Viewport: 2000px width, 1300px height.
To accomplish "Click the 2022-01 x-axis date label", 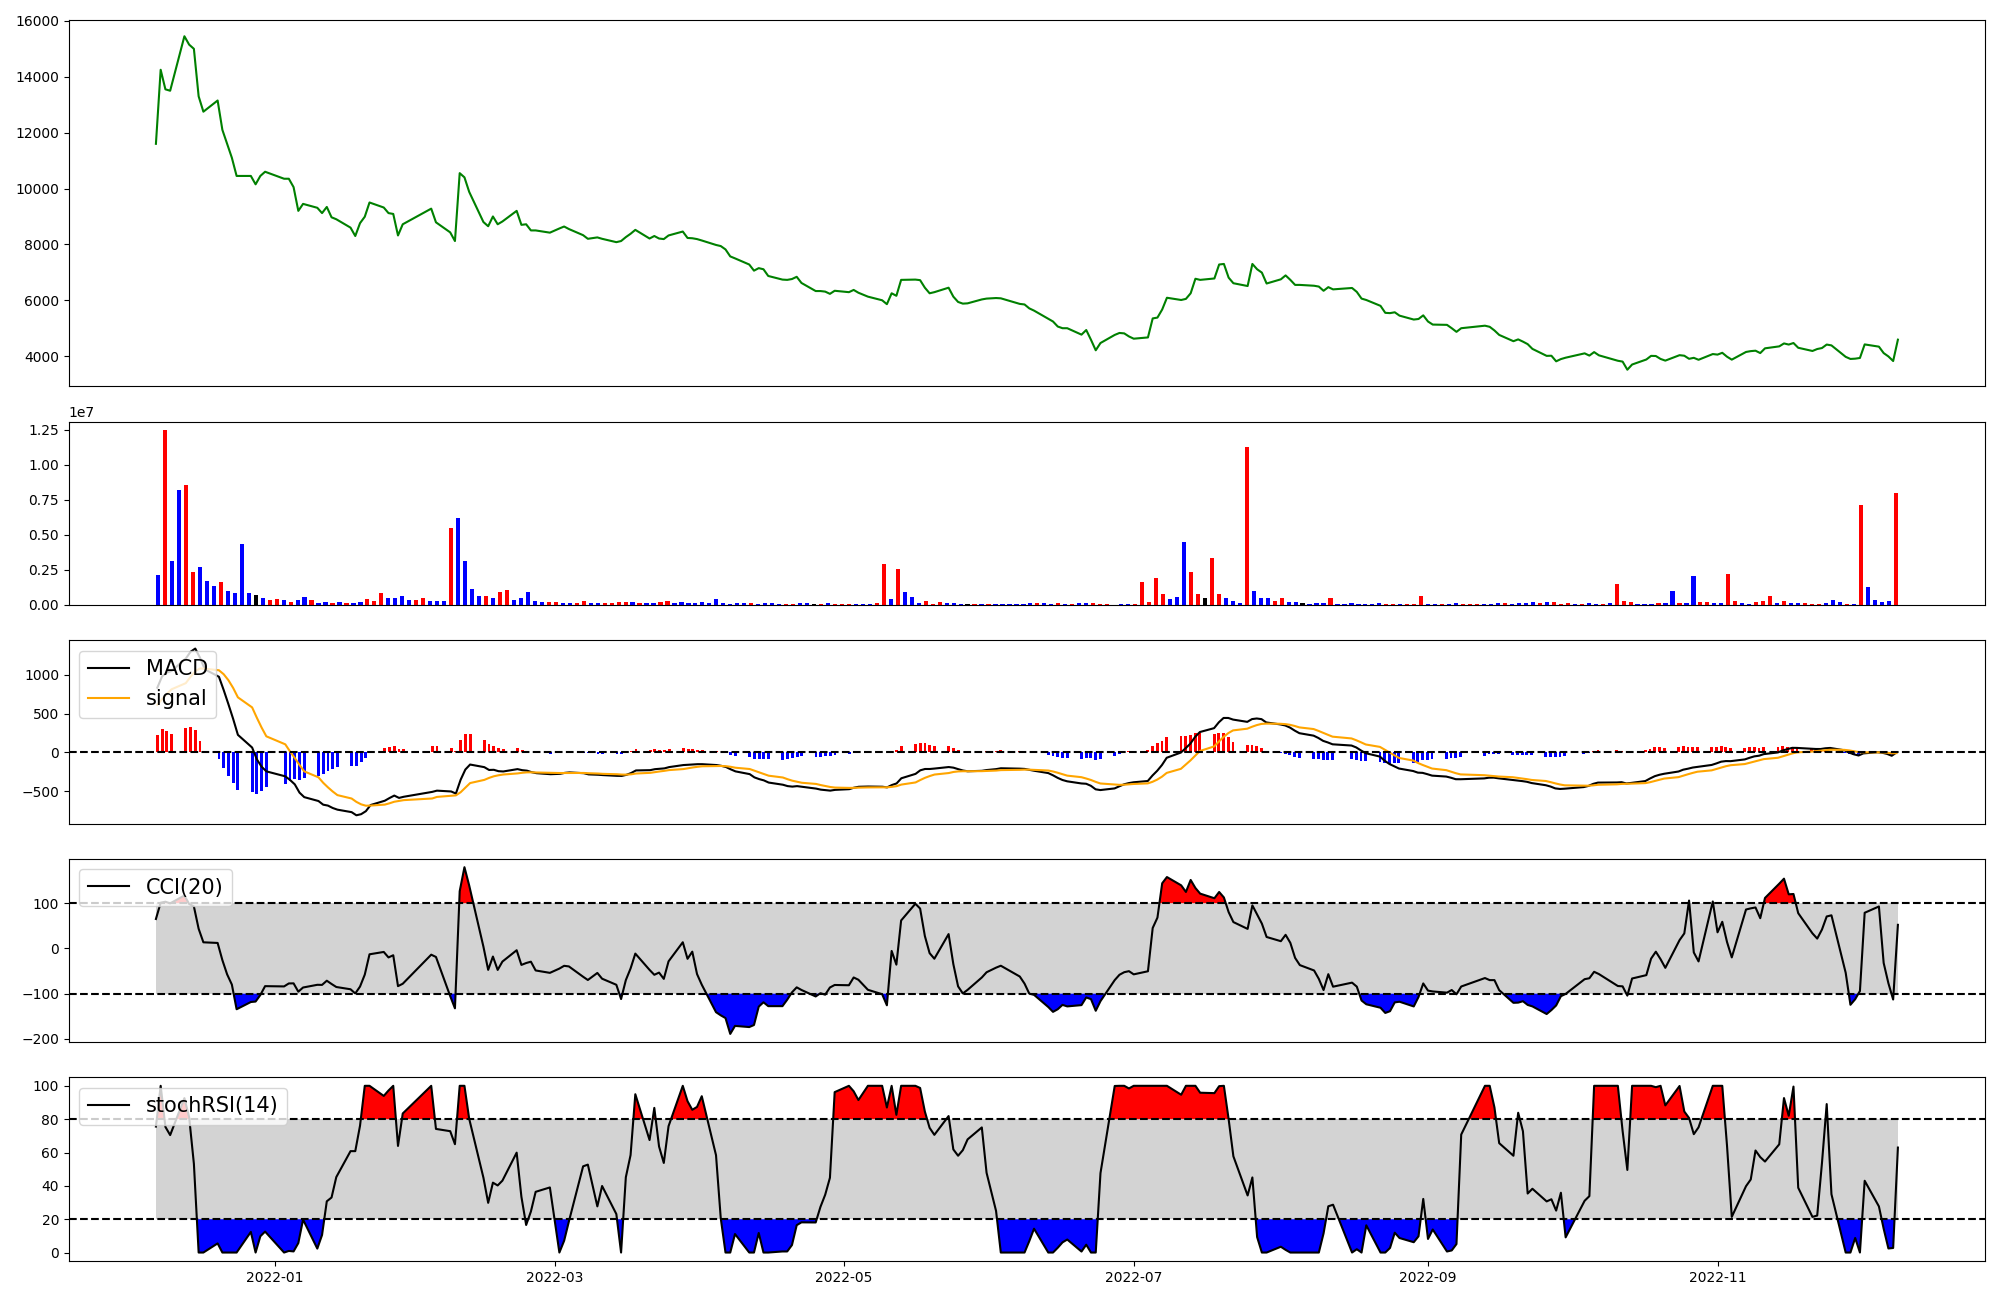I will tap(274, 1277).
